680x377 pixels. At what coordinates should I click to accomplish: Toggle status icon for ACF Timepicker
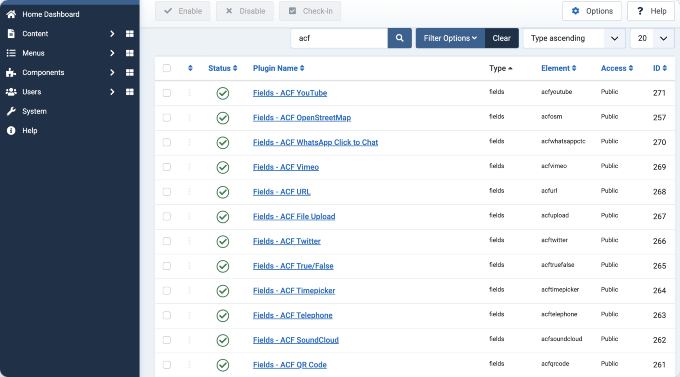(223, 291)
